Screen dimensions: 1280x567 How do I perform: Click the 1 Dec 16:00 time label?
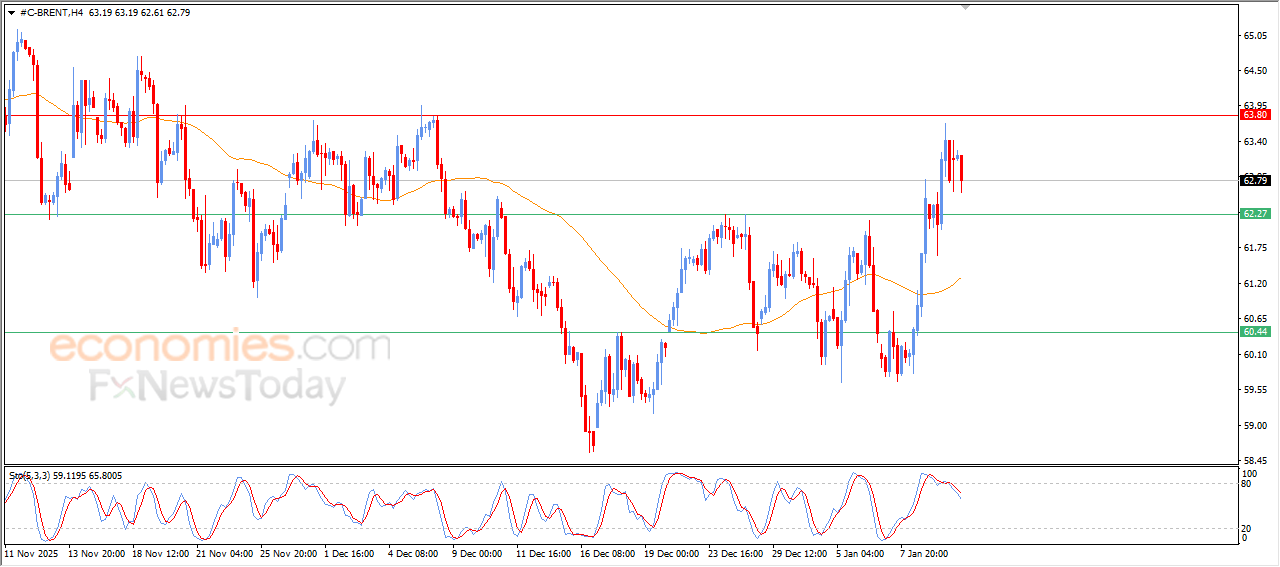point(350,552)
